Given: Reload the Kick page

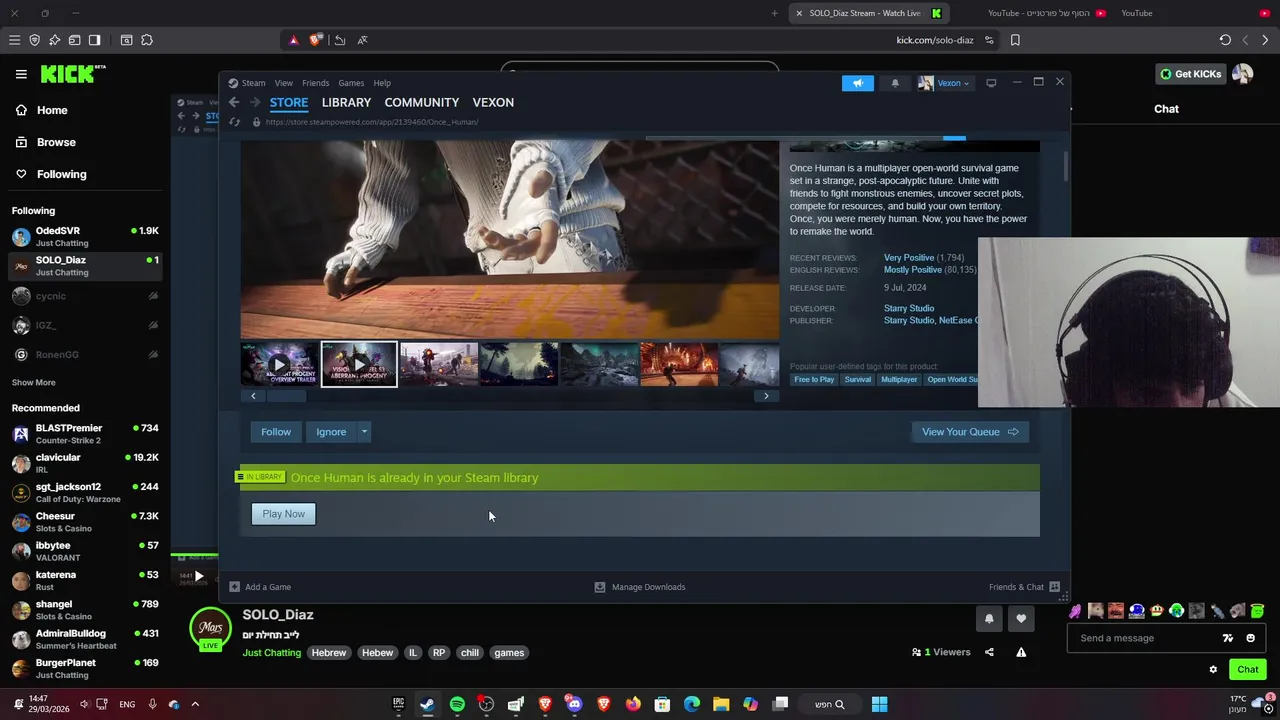Looking at the screenshot, I should coord(1225,40).
